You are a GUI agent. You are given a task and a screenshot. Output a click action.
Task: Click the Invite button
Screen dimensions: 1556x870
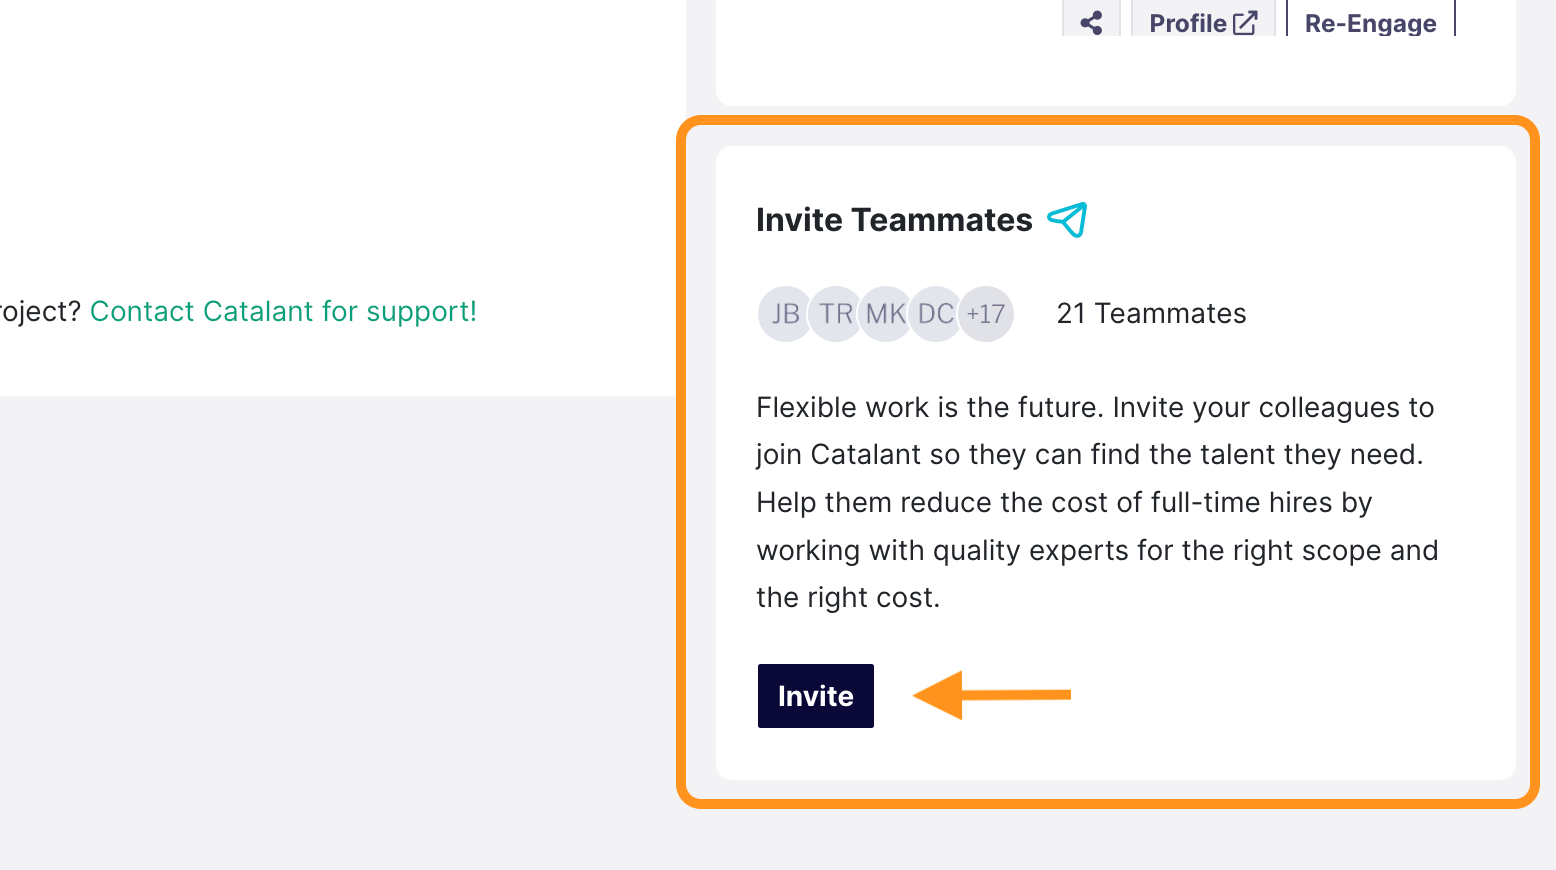pyautogui.click(x=816, y=696)
